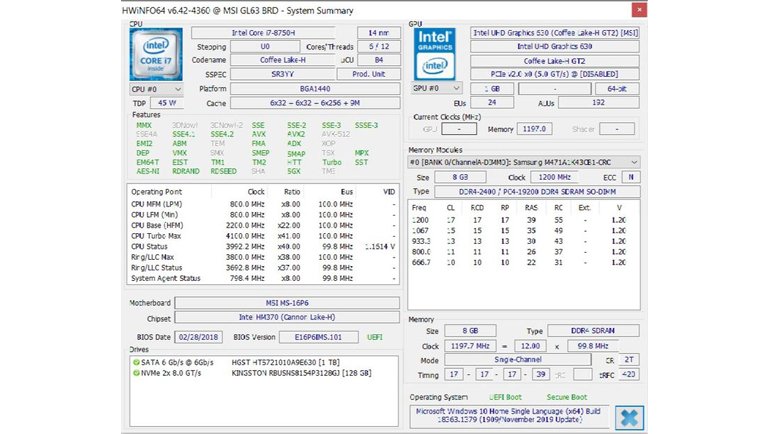Select the Intel Core i7-8750H name field

click(x=263, y=33)
